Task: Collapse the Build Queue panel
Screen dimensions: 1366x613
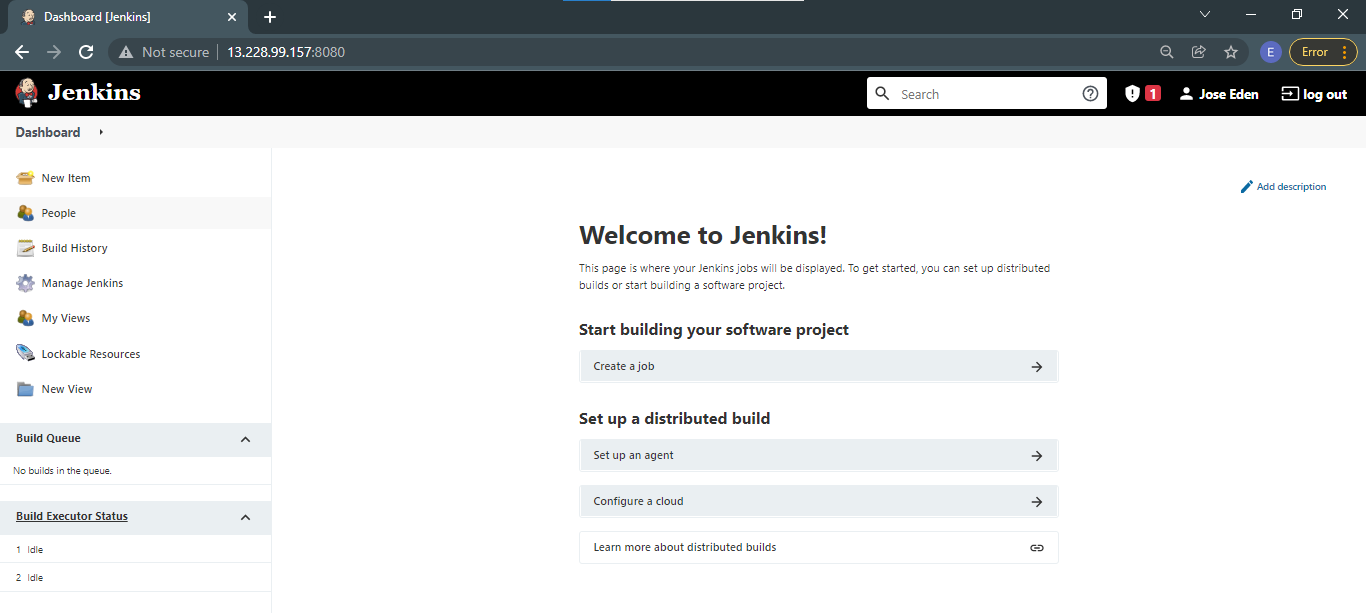Action: tap(246, 439)
